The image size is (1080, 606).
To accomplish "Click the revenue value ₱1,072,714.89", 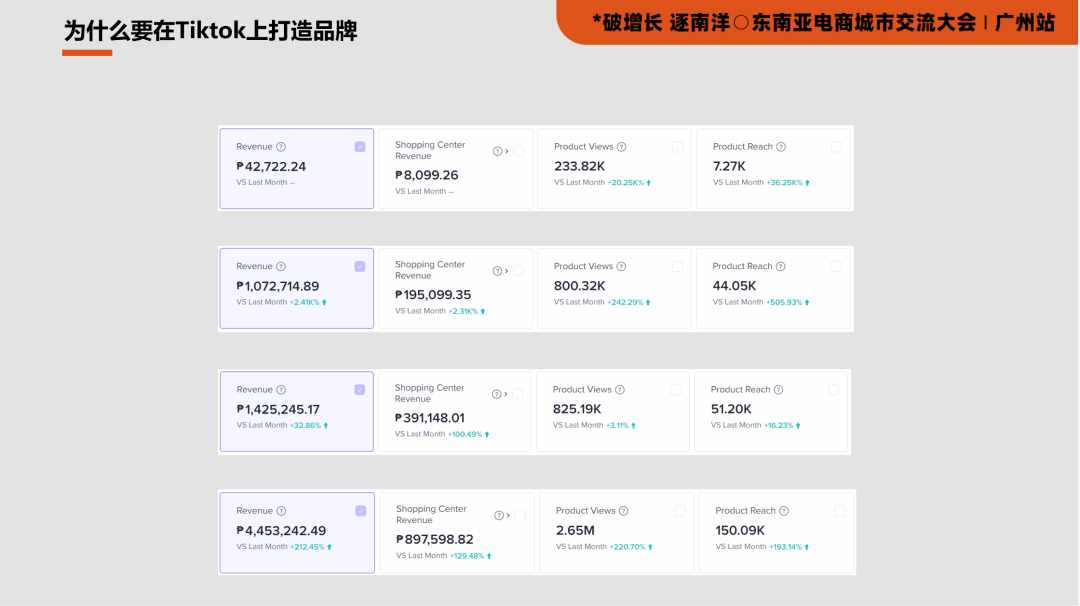I will tap(278, 286).
